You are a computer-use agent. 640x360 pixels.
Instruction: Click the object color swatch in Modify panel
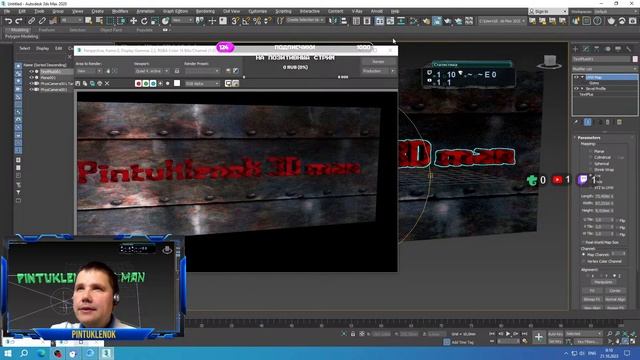click(635, 59)
